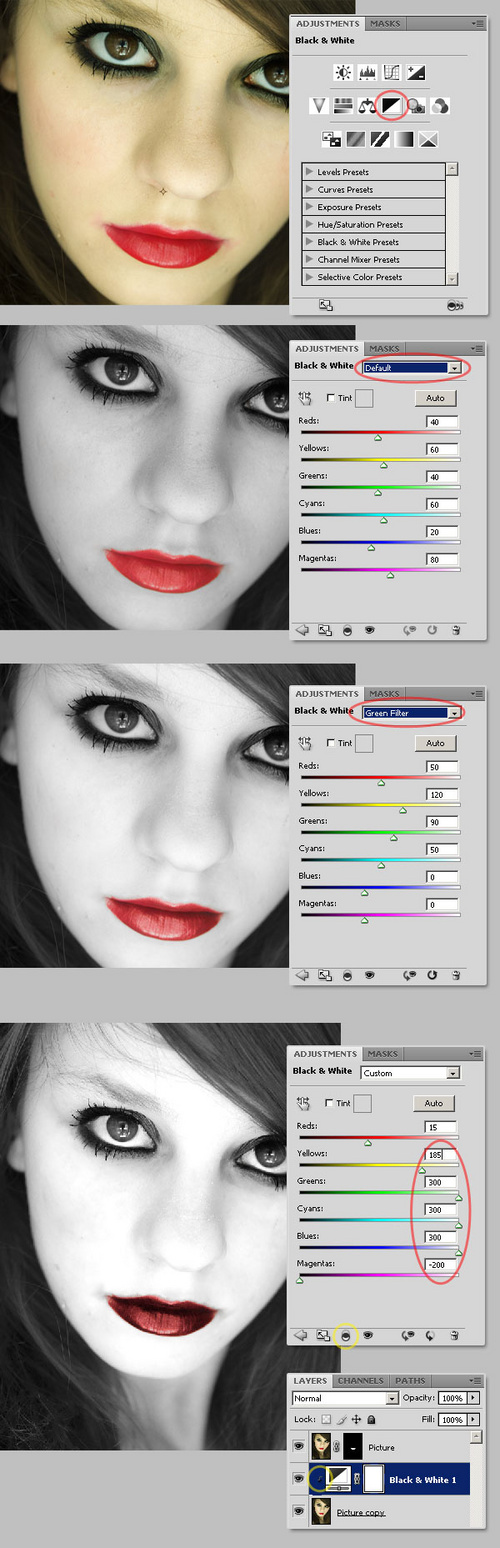Open the Normal blend mode dropdown

click(345, 1398)
